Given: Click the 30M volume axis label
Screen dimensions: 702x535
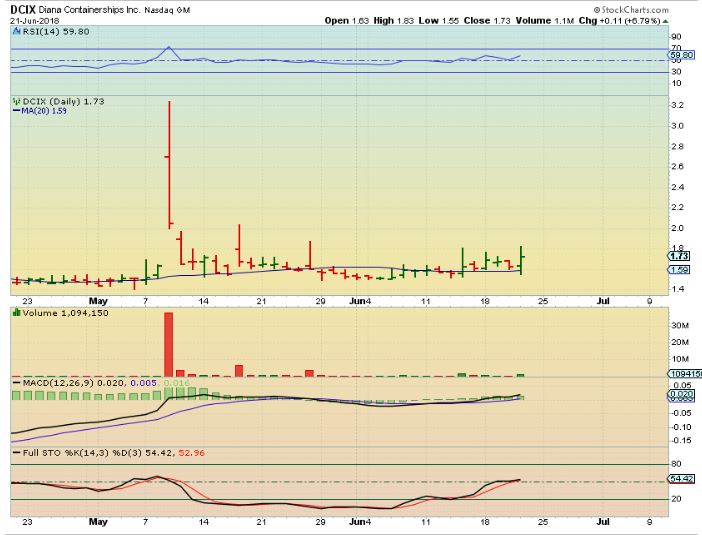Looking at the screenshot, I should (680, 325).
